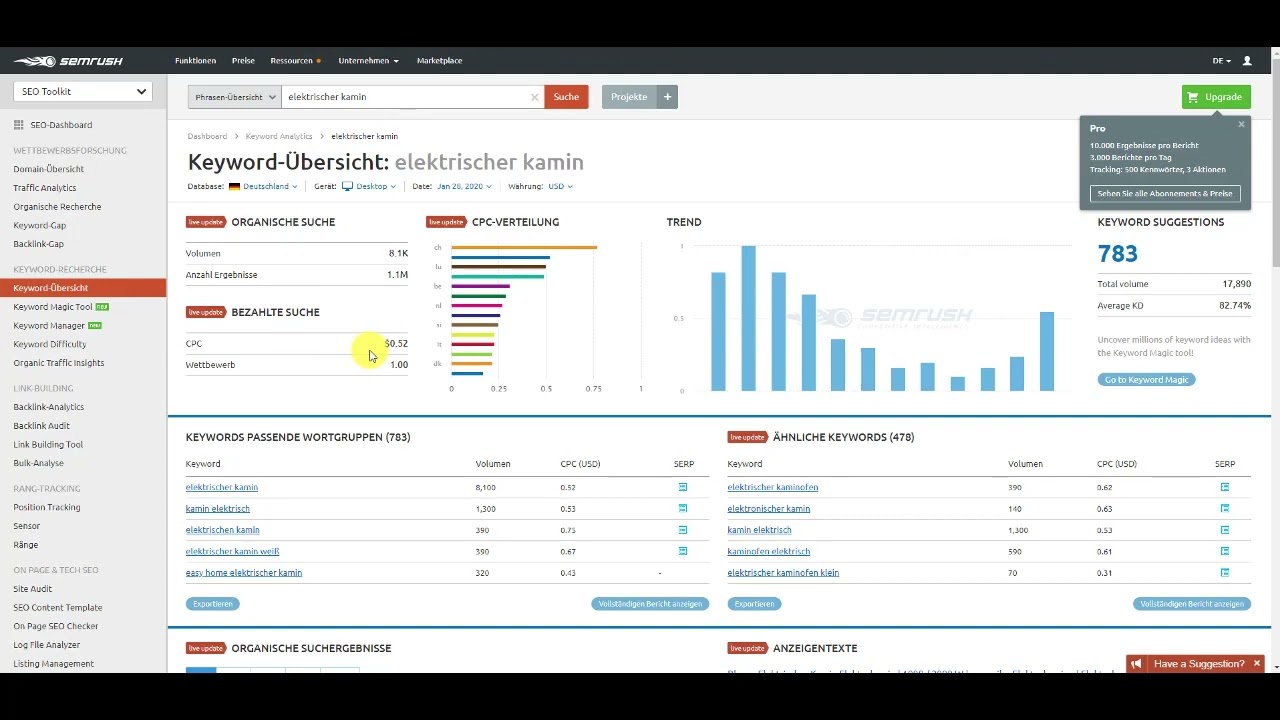The width and height of the screenshot is (1280, 720).
Task: Click the desktop device icon
Action: 347,186
